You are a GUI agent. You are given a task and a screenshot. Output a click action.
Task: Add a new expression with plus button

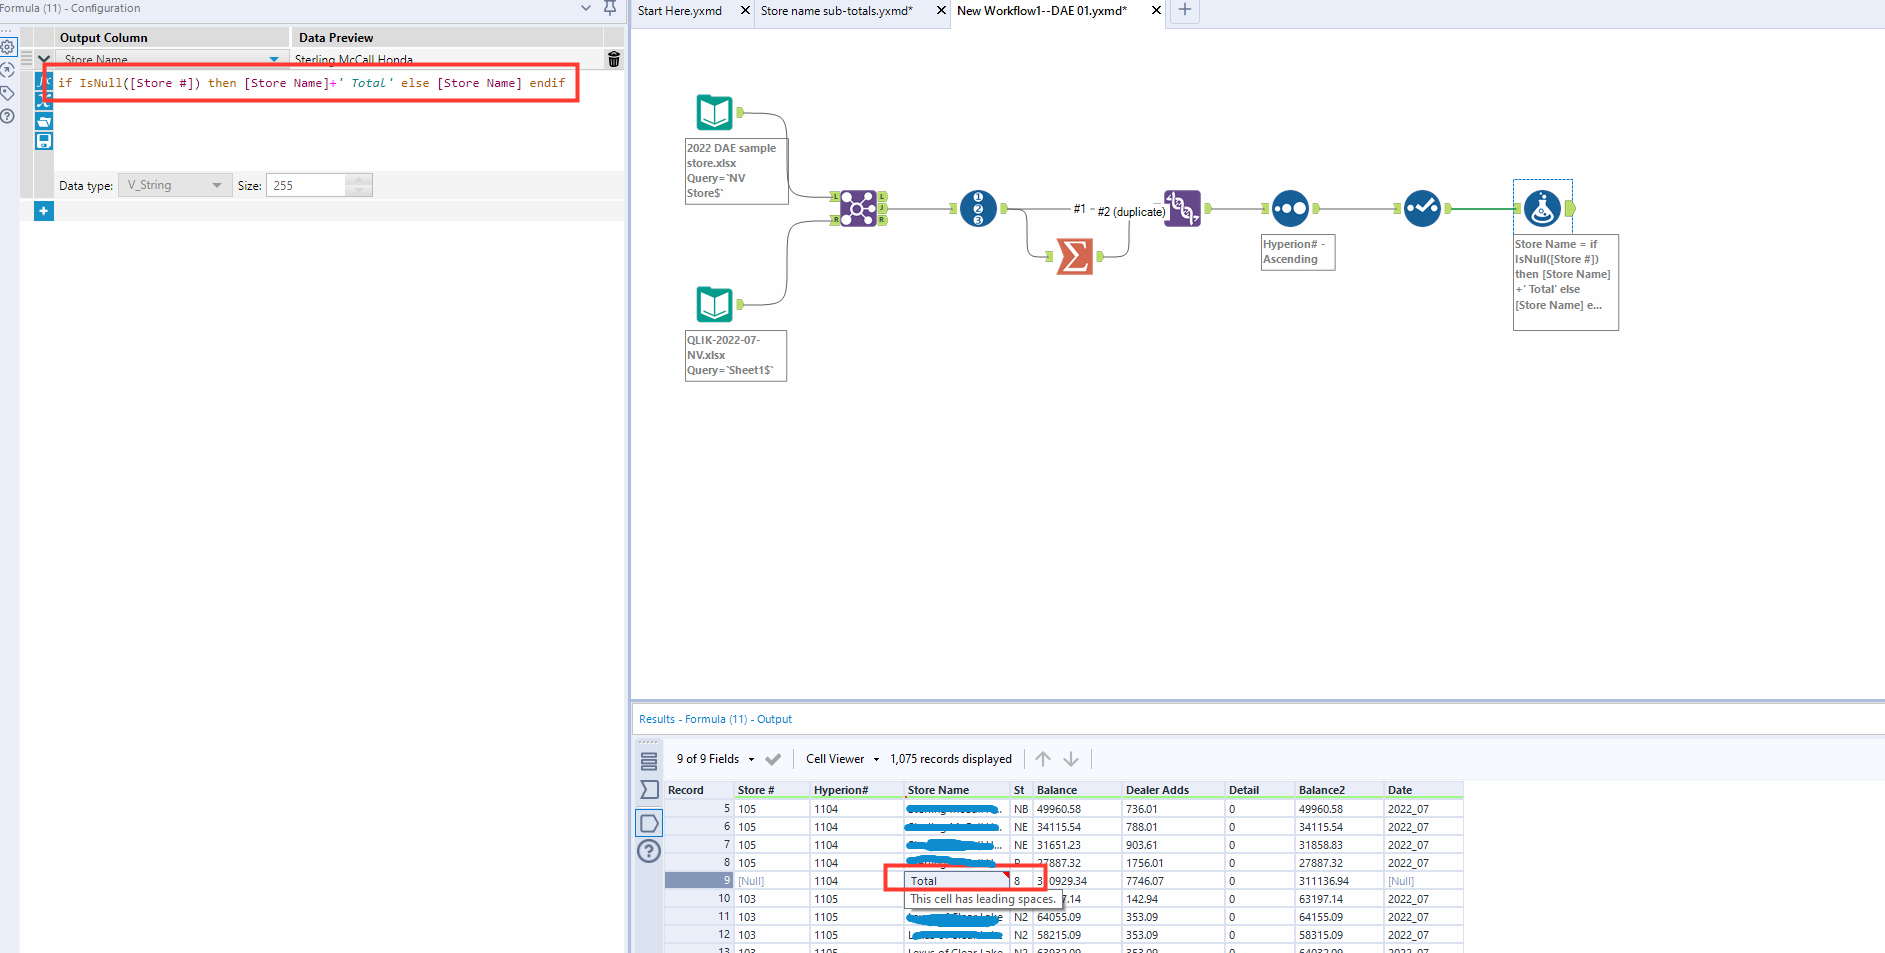point(44,211)
